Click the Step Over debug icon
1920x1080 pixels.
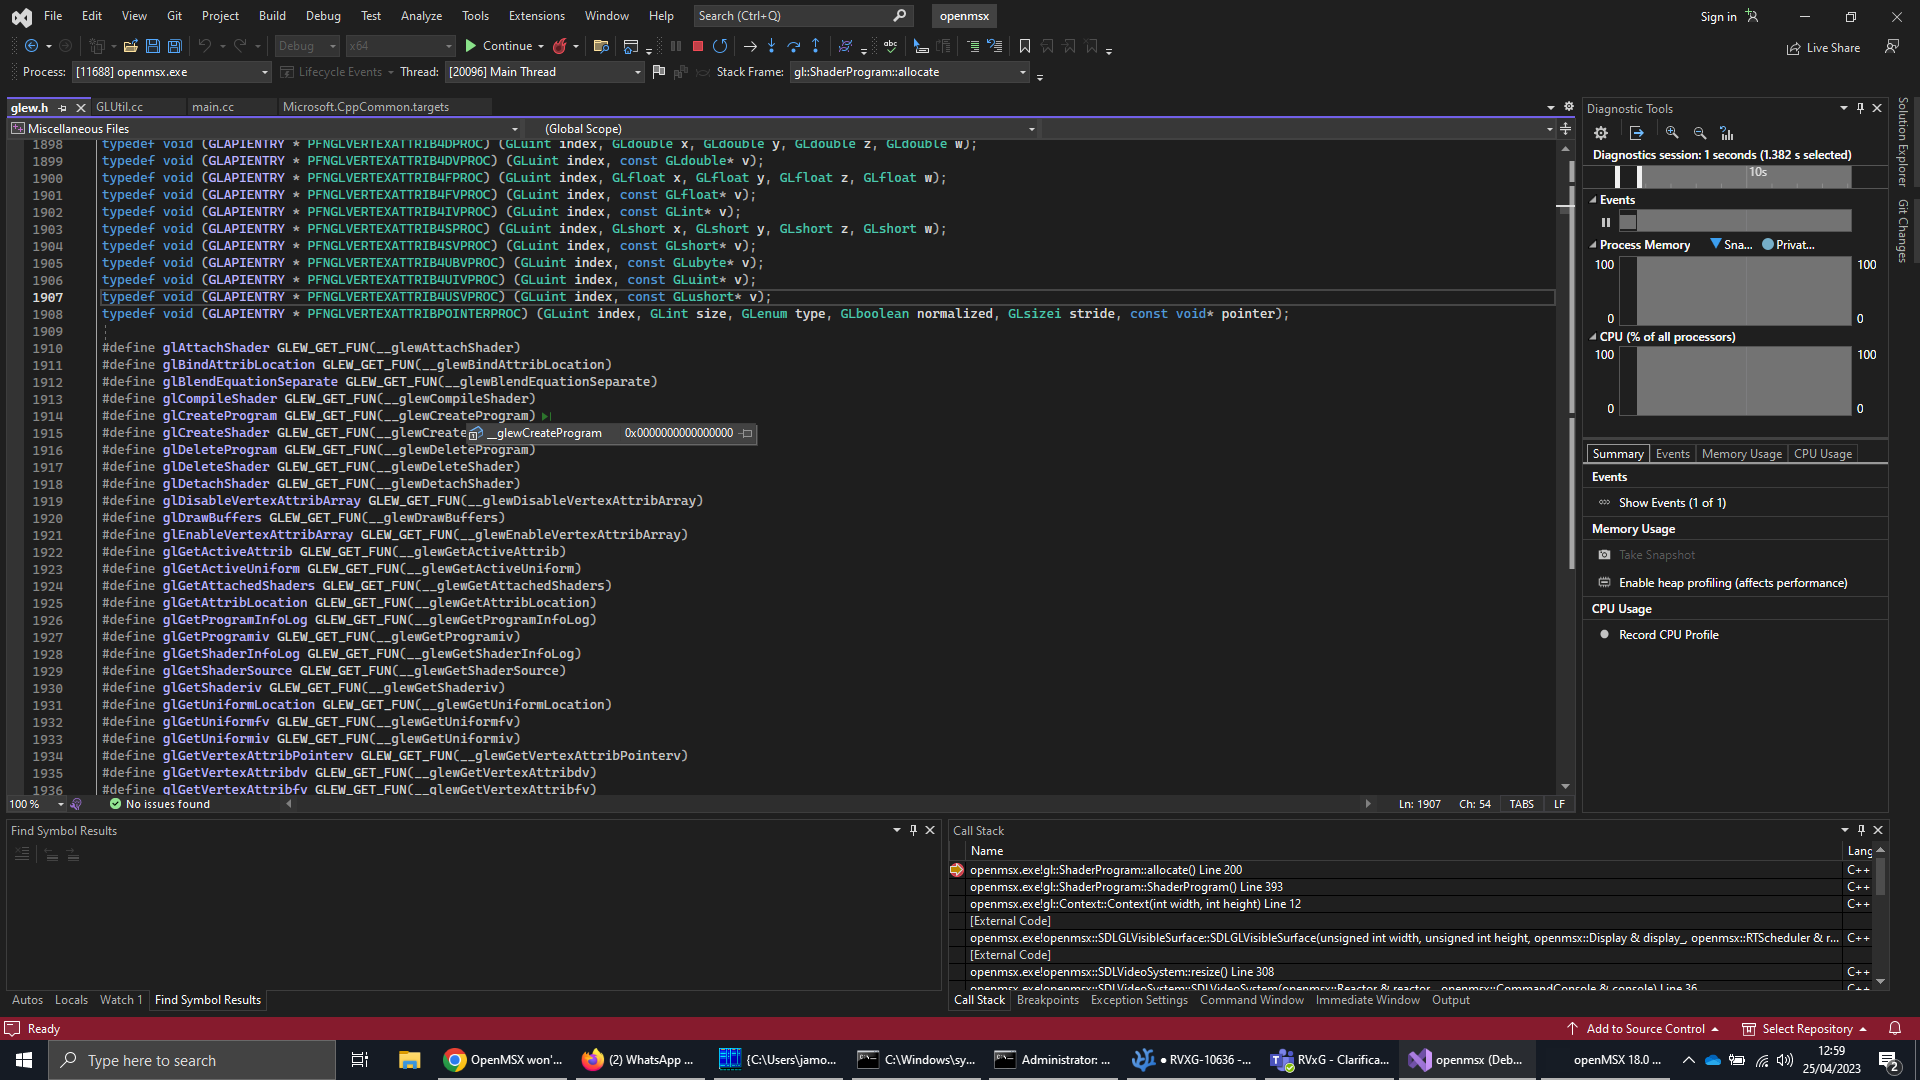point(794,46)
